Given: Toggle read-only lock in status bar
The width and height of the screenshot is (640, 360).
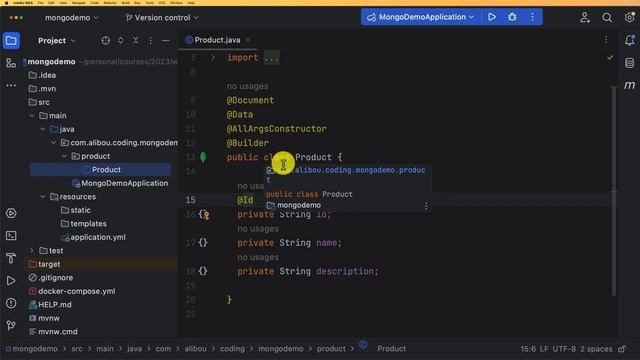Looking at the screenshot, I should tap(622, 349).
